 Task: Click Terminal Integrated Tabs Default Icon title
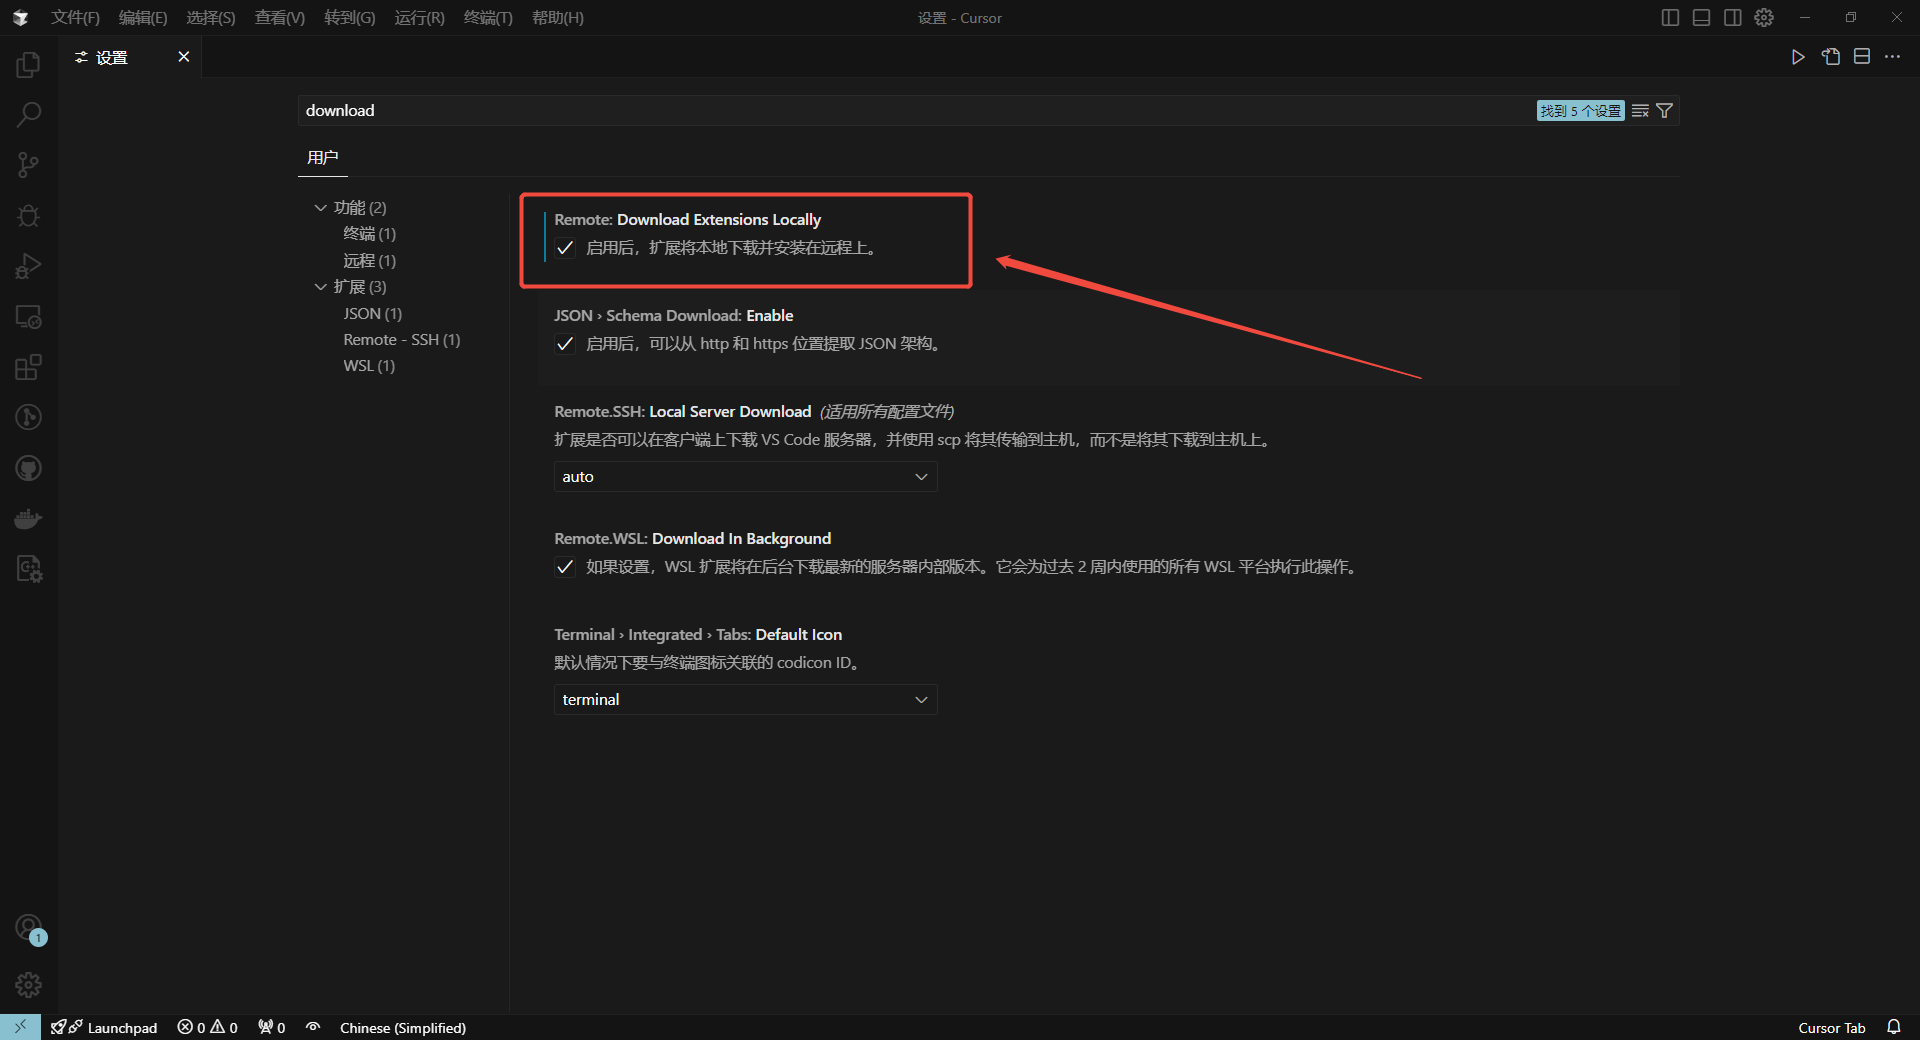click(698, 635)
